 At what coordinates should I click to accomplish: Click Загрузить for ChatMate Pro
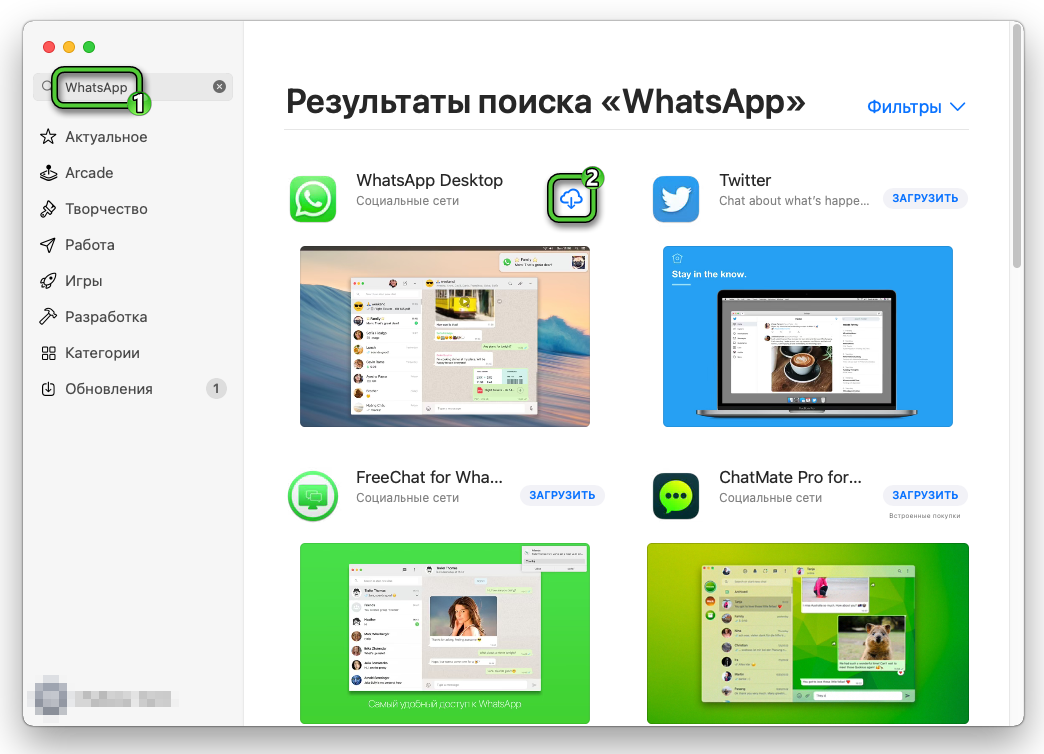click(x=925, y=495)
